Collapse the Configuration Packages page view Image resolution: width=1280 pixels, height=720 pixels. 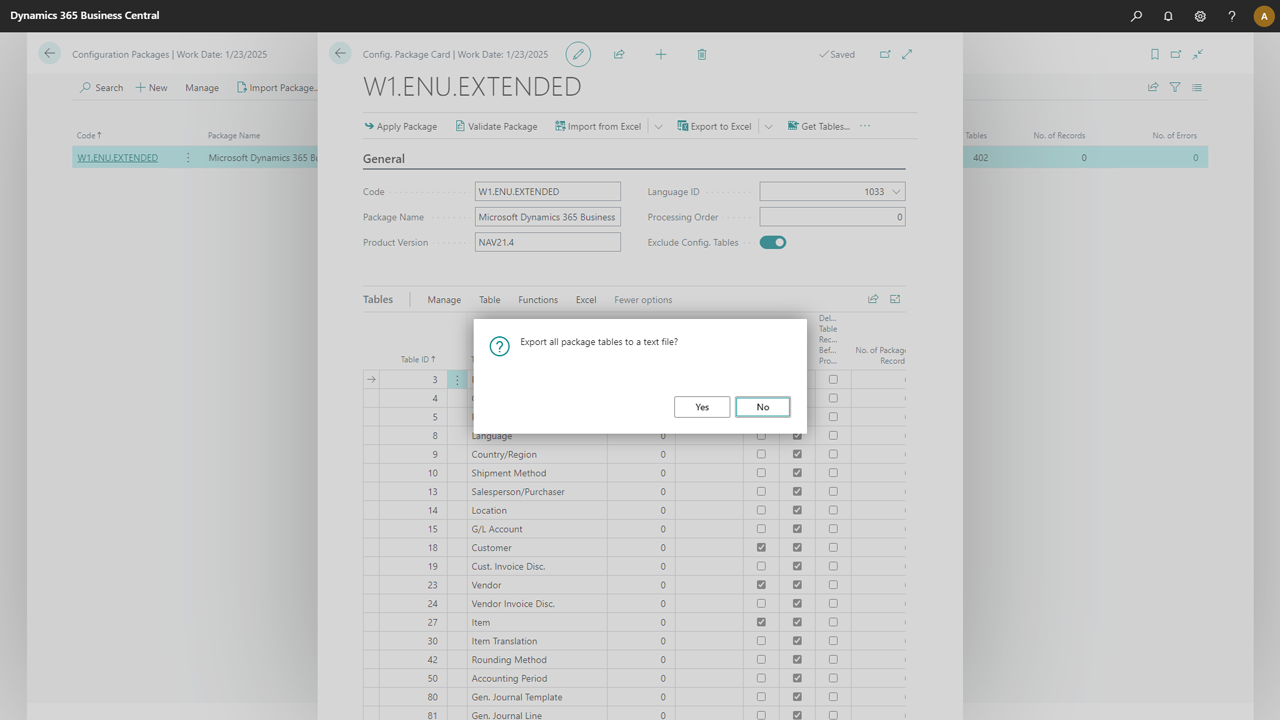1198,54
